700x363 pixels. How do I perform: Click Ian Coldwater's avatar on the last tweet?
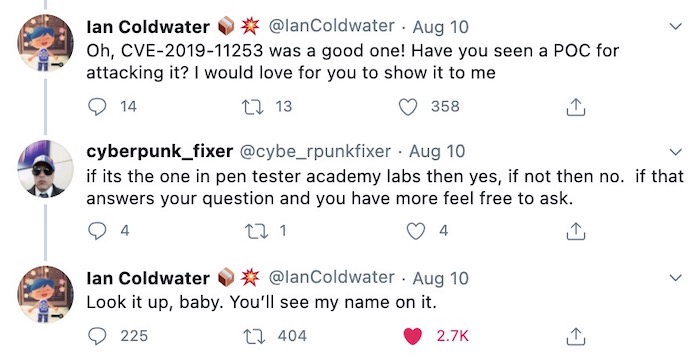(45, 294)
